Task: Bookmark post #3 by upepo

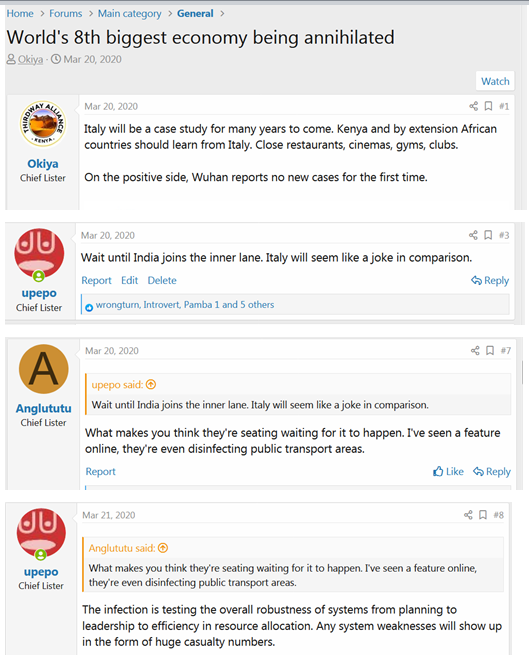Action: coord(488,235)
